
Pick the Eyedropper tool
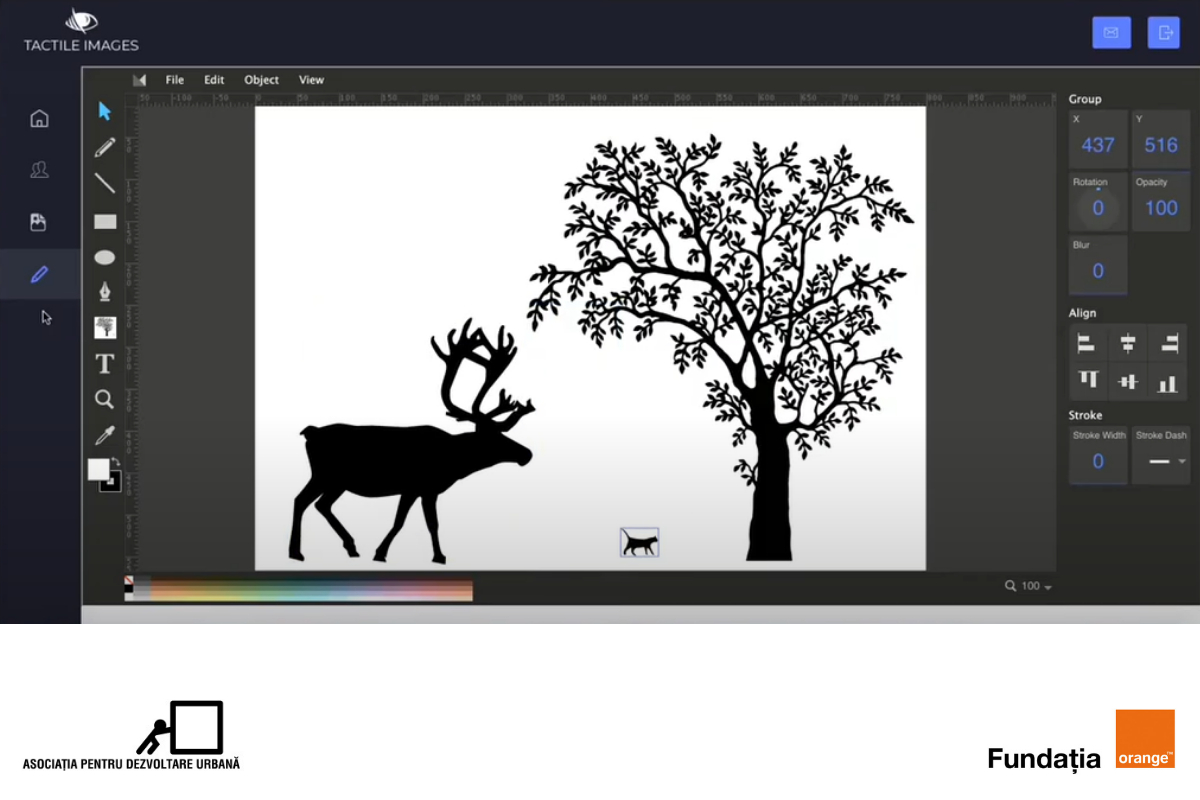[104, 434]
